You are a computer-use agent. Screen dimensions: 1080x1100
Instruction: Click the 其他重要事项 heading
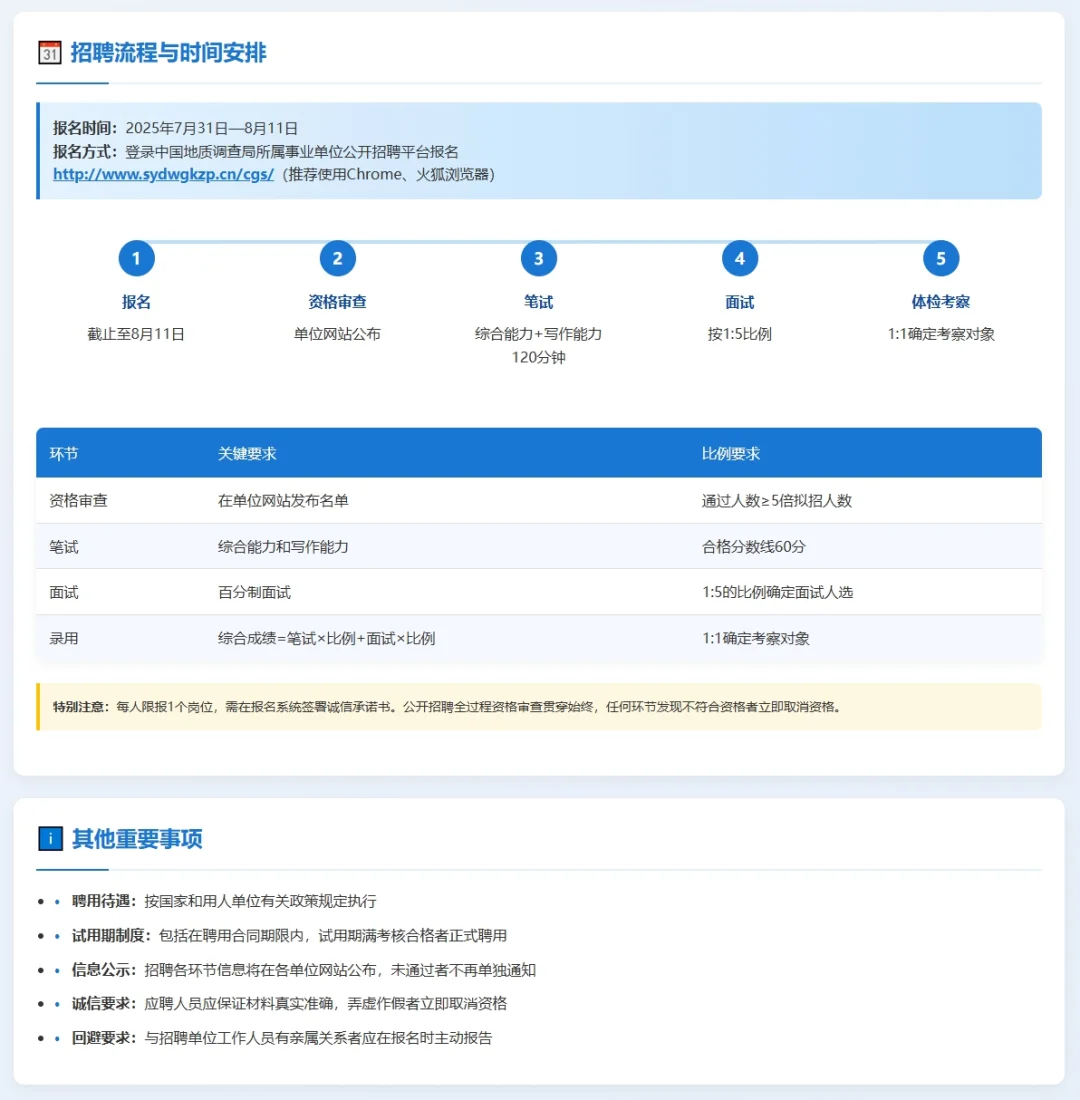[137, 838]
